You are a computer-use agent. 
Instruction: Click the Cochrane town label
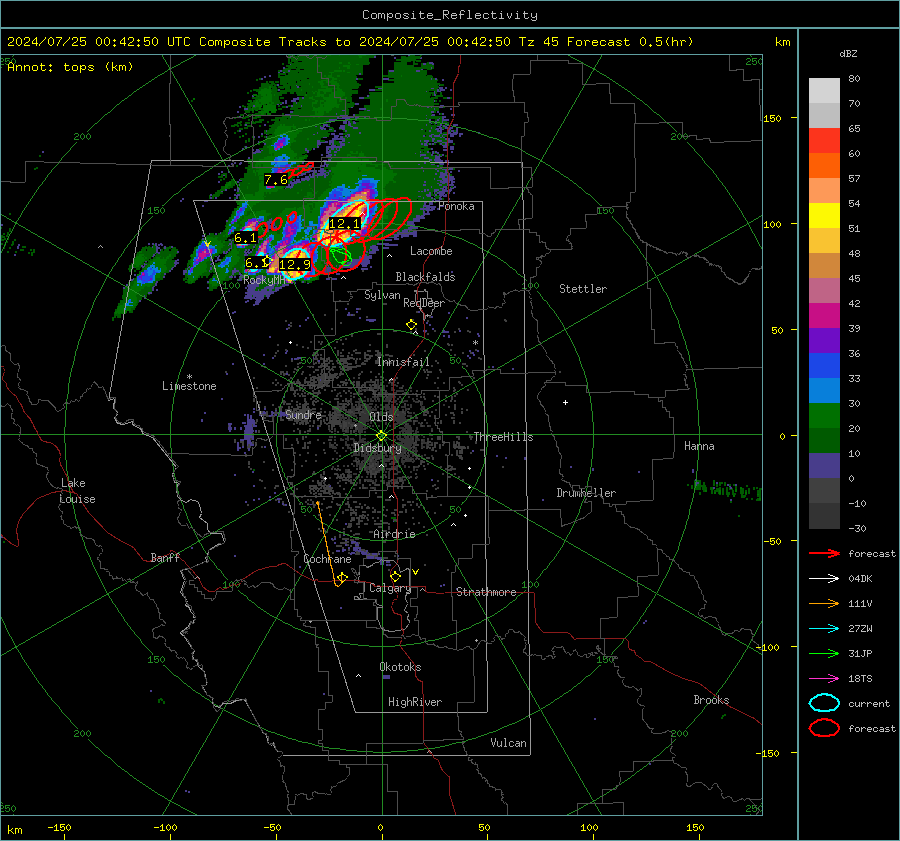(327, 559)
